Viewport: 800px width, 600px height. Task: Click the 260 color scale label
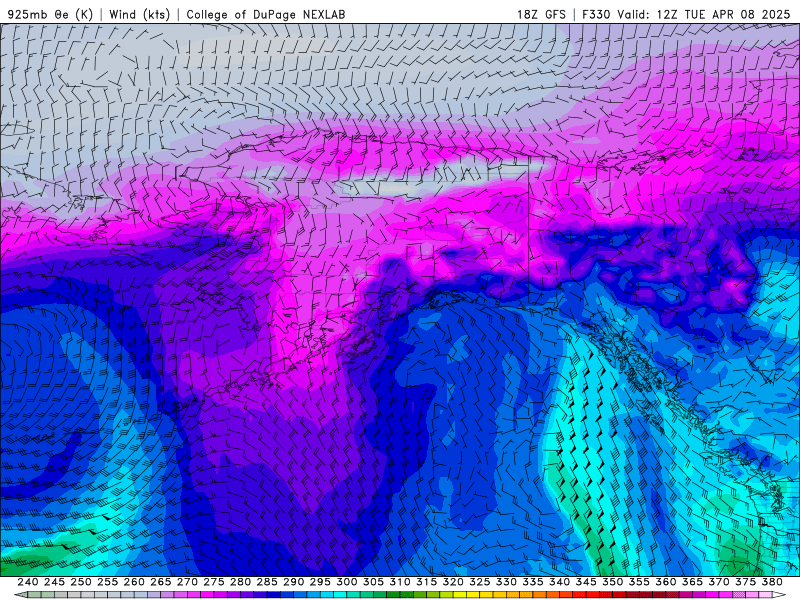[x=134, y=582]
